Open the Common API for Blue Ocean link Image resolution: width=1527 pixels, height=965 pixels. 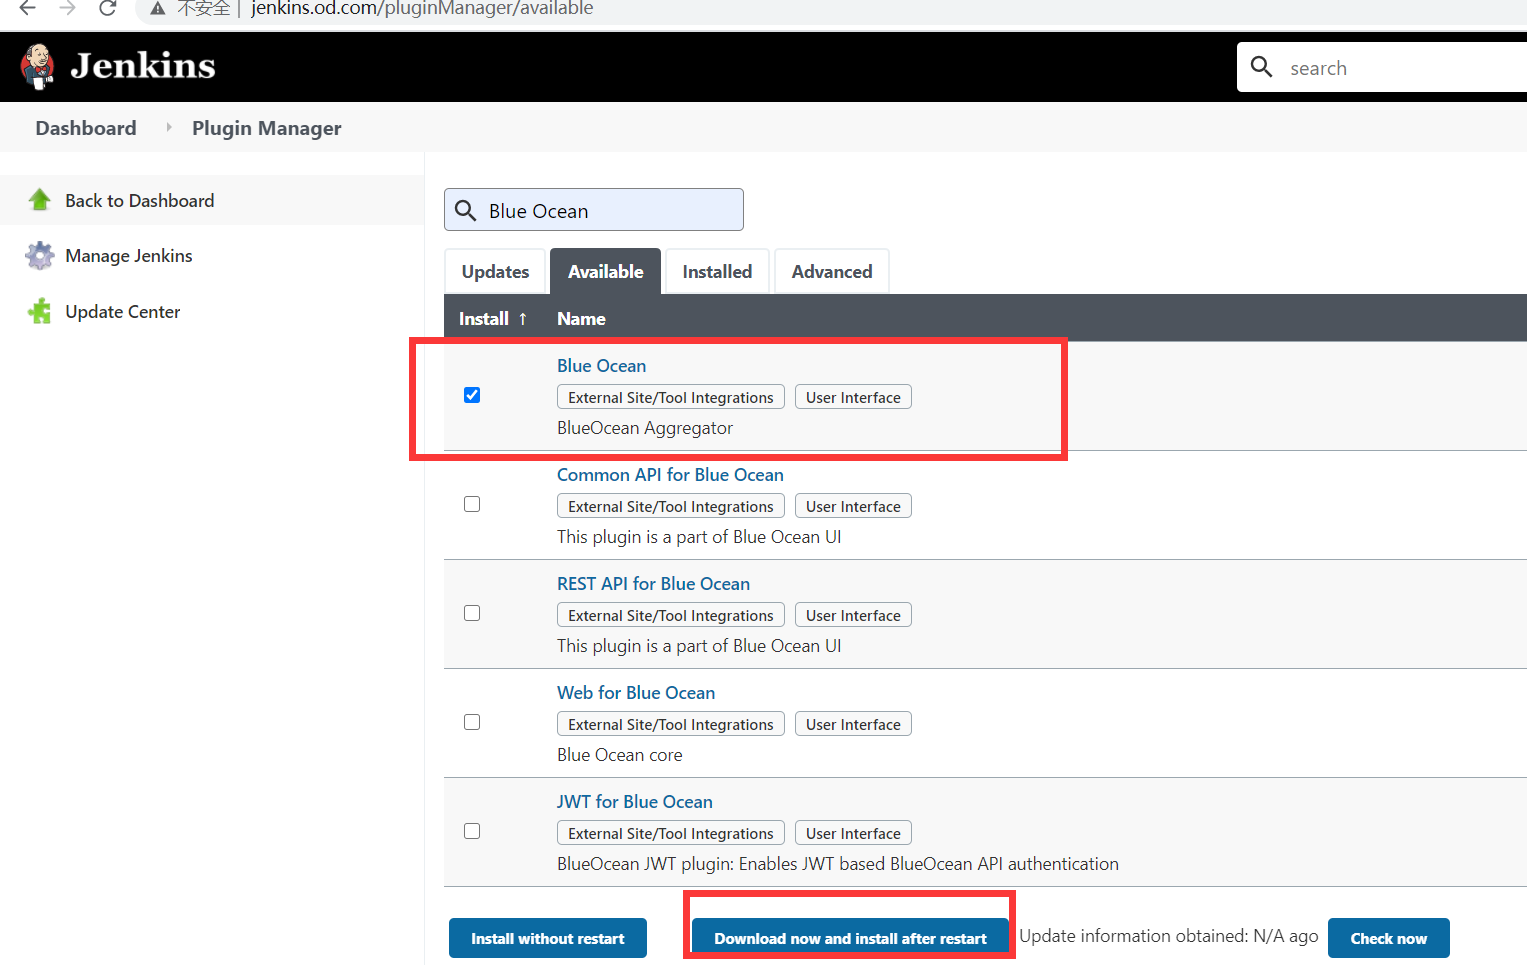pyautogui.click(x=670, y=474)
